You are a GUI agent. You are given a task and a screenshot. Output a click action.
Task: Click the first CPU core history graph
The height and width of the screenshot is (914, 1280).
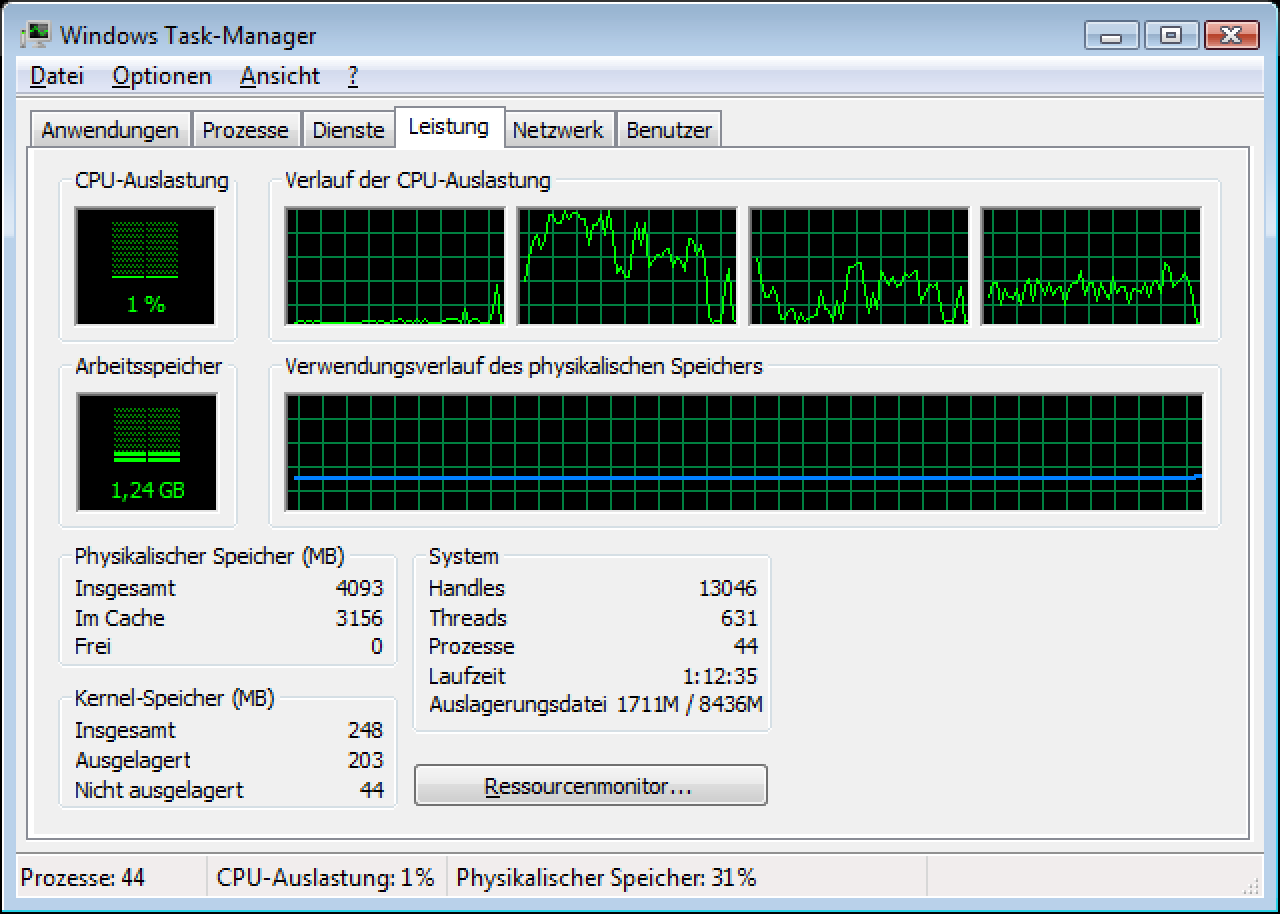(394, 266)
